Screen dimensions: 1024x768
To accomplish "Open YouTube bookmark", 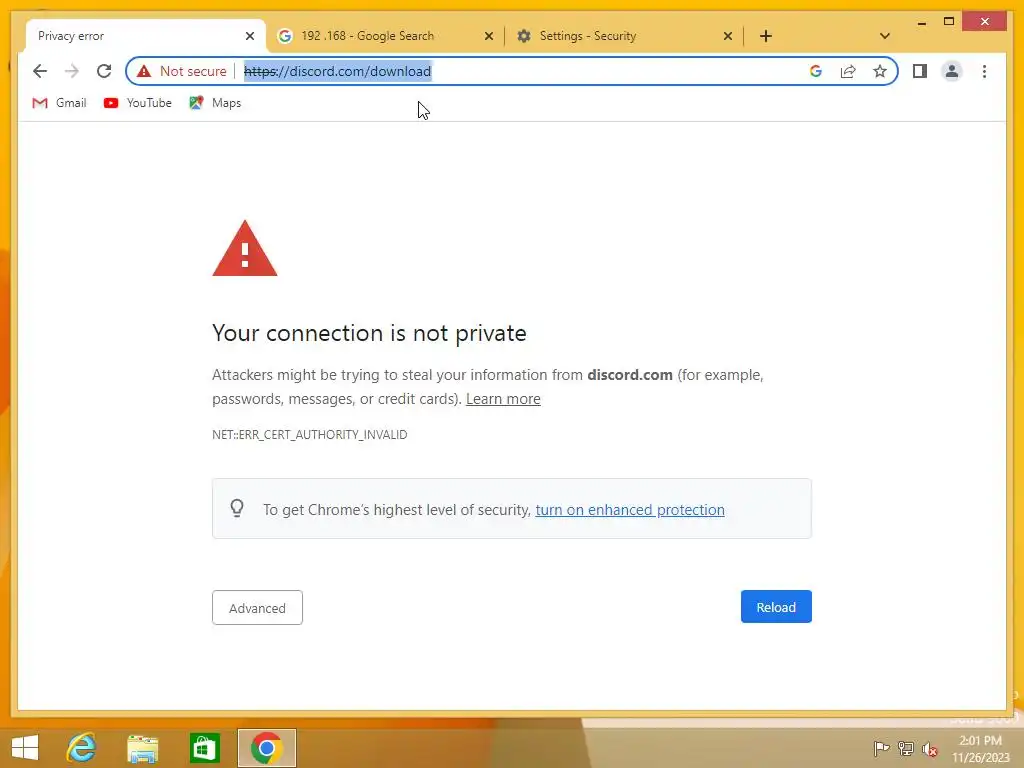I will coord(138,103).
